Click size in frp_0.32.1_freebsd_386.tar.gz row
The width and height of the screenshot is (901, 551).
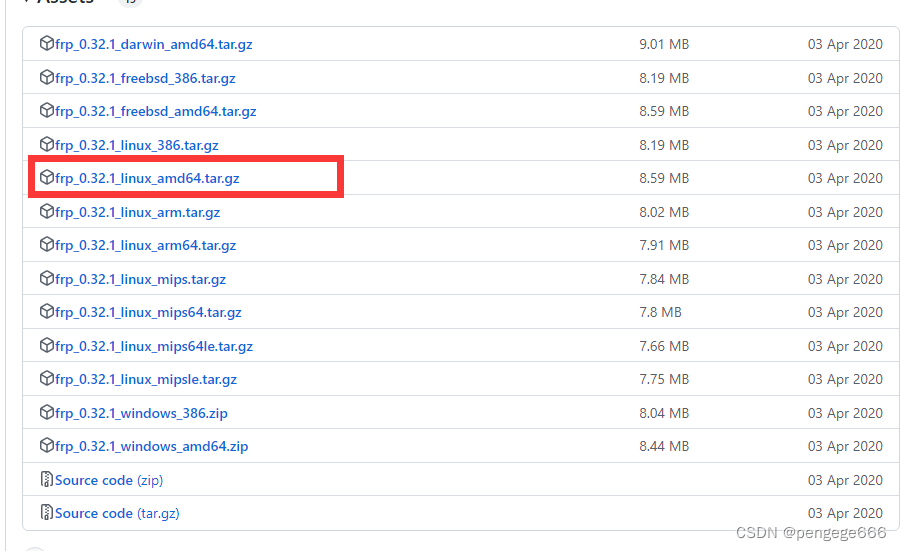[664, 78]
